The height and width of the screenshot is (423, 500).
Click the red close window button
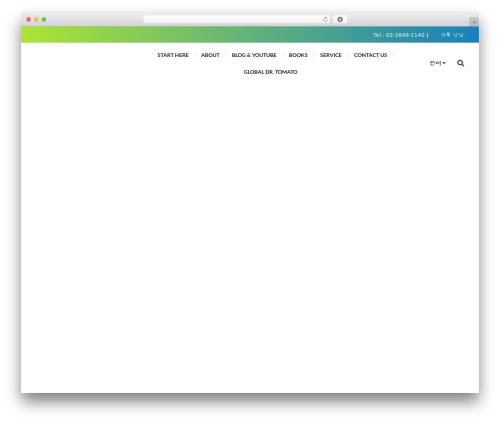click(29, 20)
